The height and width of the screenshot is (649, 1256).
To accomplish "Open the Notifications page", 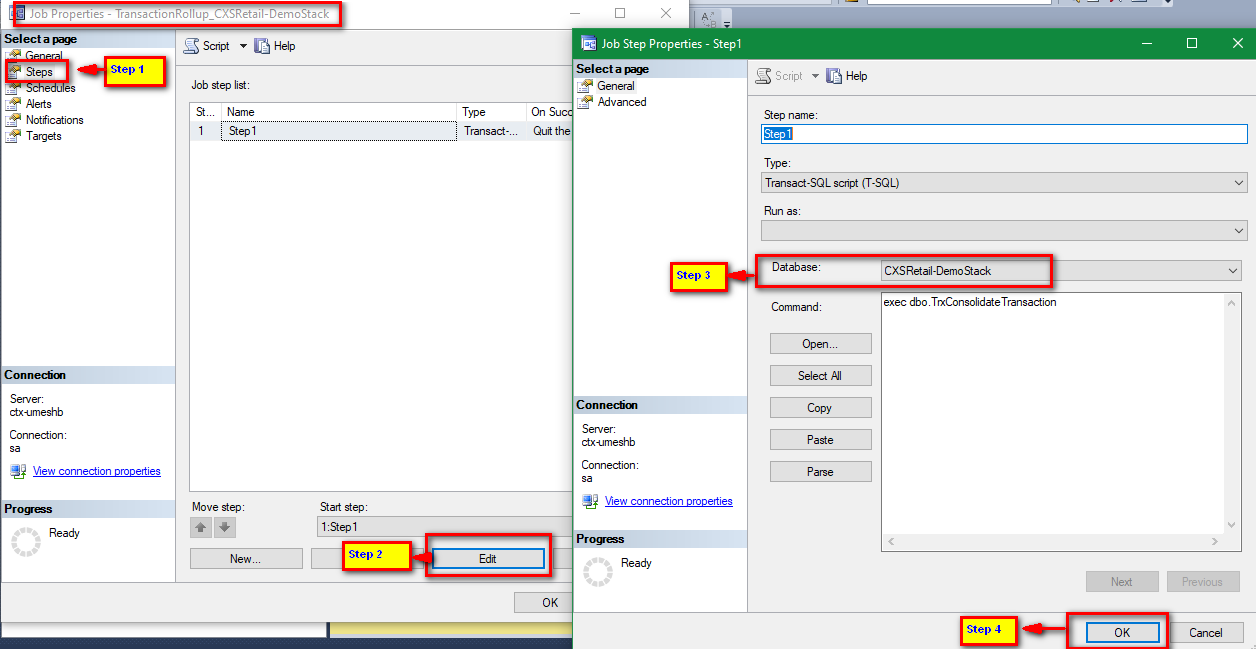I will click(x=54, y=120).
